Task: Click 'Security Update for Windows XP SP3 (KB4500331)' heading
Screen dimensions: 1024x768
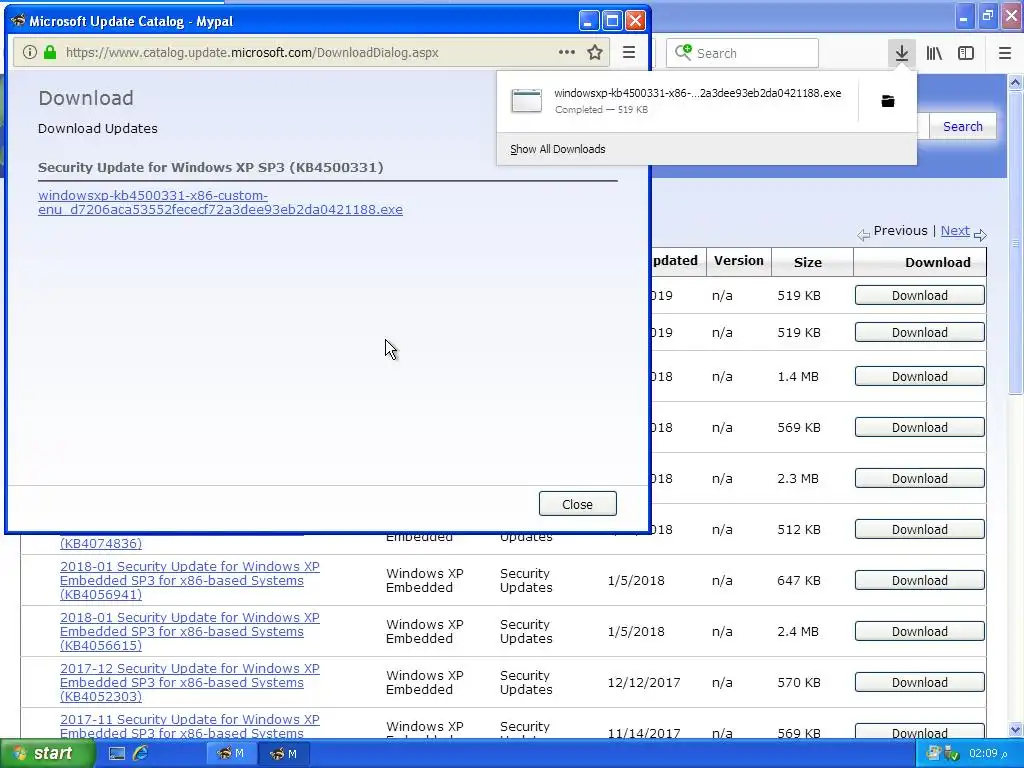Action: point(210,167)
